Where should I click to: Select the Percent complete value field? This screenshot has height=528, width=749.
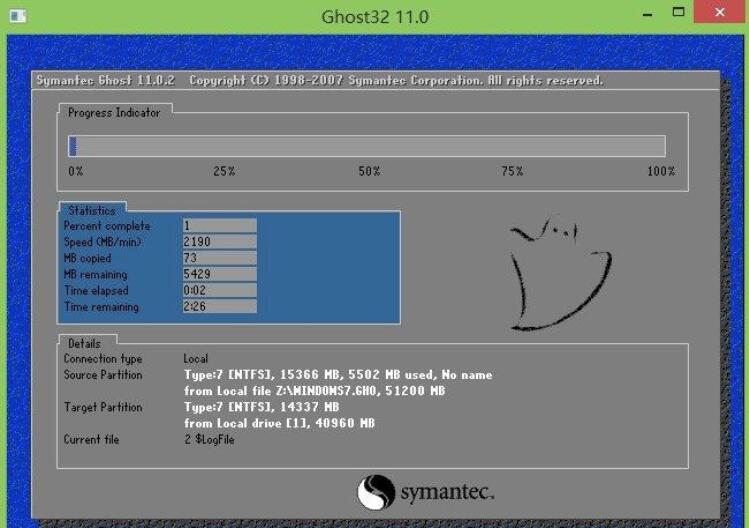pos(219,226)
